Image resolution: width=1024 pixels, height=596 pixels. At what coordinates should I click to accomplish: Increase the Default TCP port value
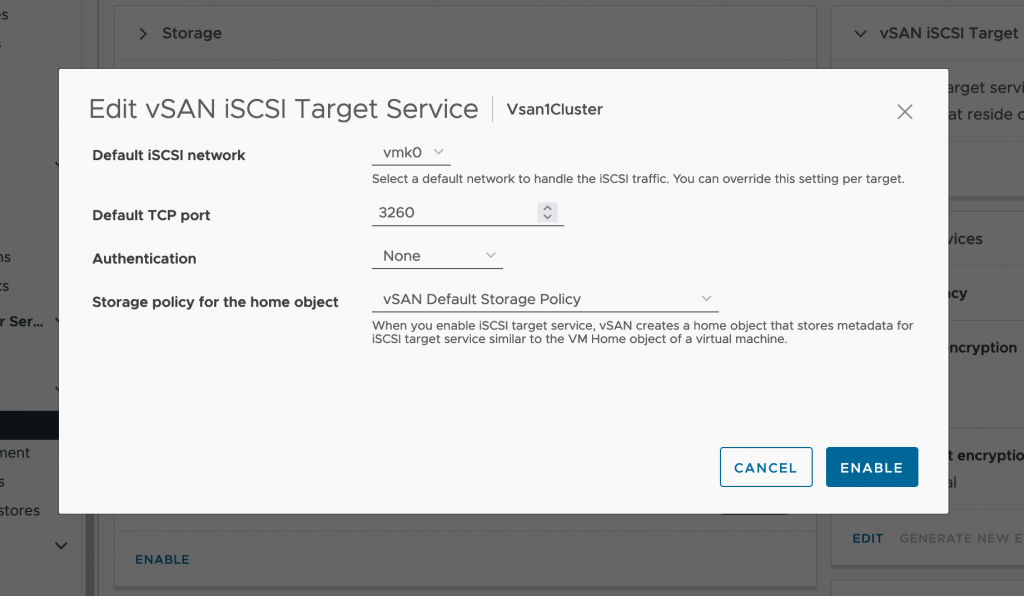coord(547,208)
